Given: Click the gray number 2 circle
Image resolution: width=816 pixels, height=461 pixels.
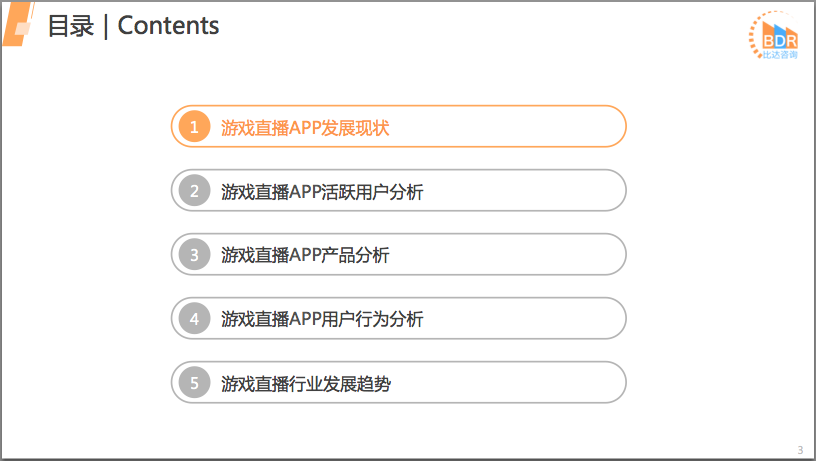Looking at the screenshot, I should 194,191.
